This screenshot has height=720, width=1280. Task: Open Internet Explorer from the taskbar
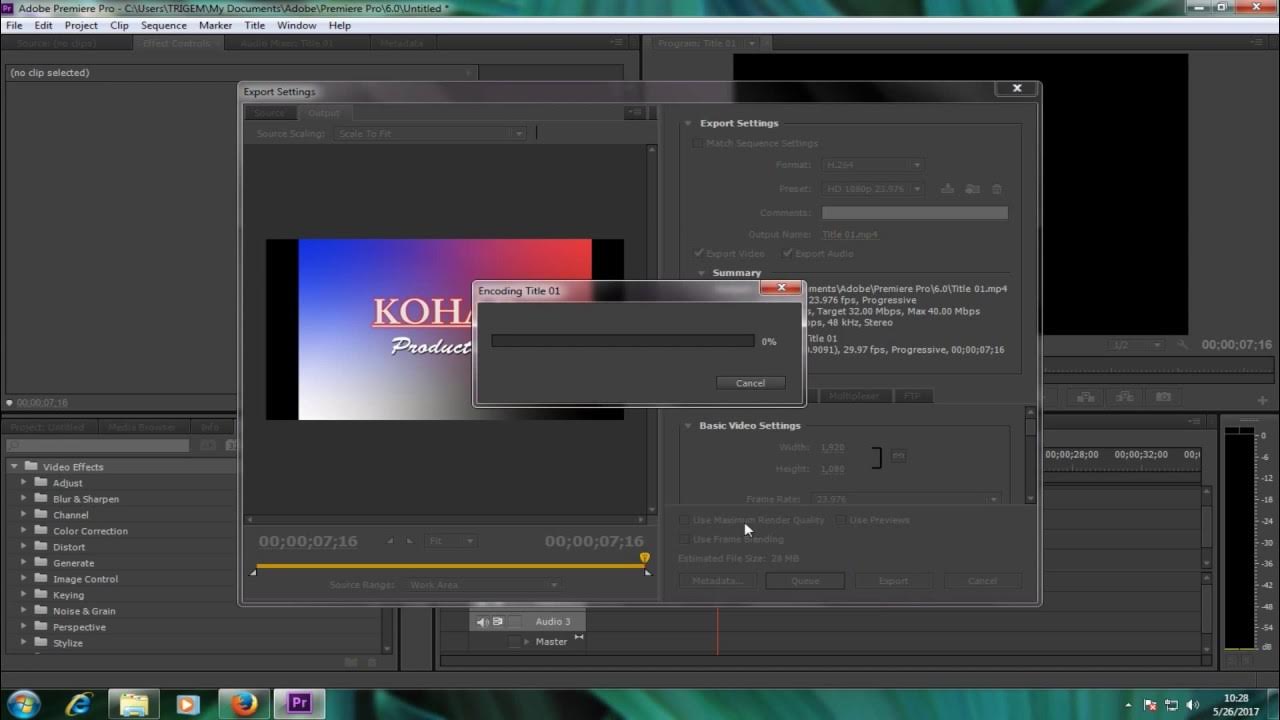tap(78, 704)
